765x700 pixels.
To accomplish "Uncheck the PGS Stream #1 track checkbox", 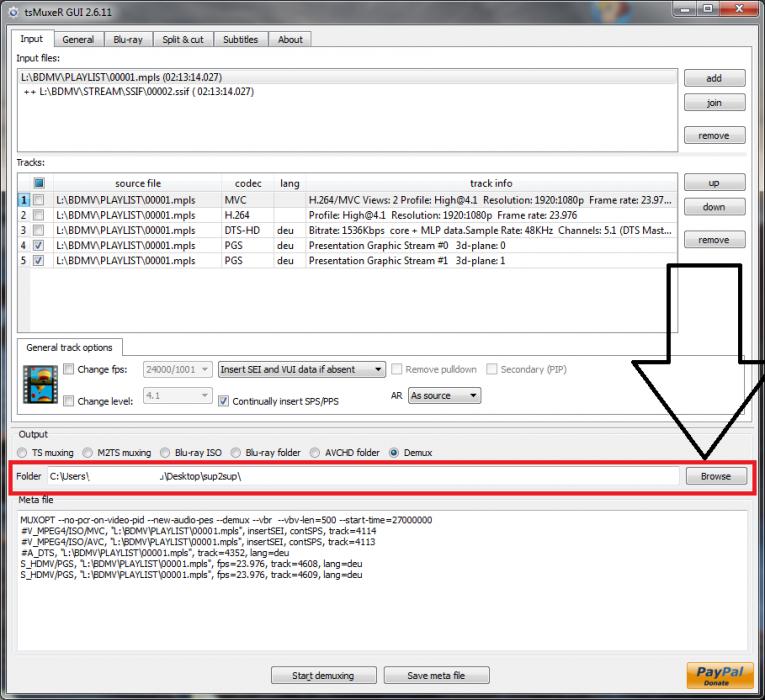I will (38, 260).
